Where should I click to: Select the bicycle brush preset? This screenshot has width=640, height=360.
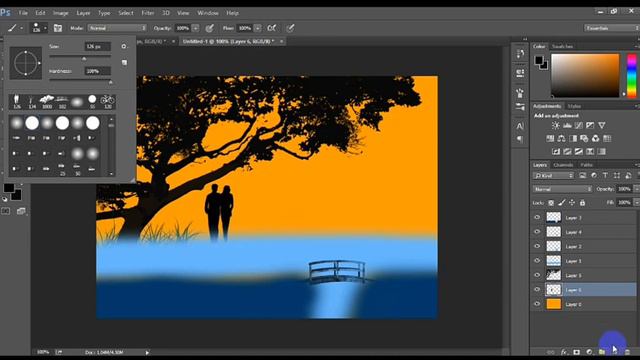[x=108, y=101]
